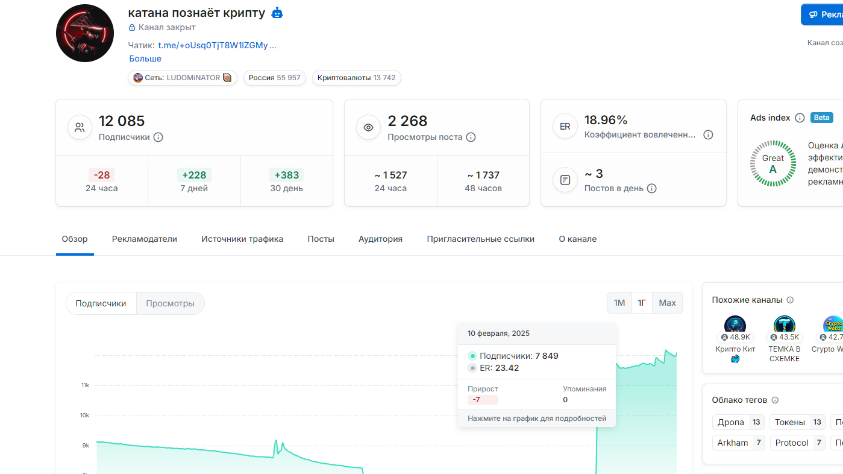Click the channel avatar image
The width and height of the screenshot is (843, 474).
coord(85,33)
